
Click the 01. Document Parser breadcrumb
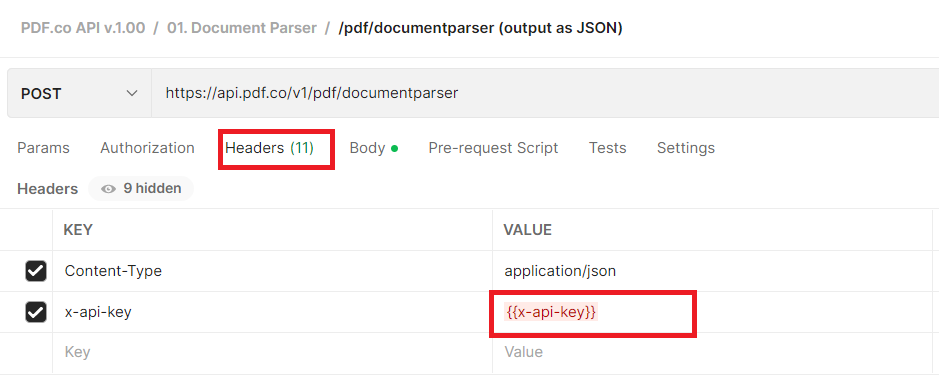242,28
